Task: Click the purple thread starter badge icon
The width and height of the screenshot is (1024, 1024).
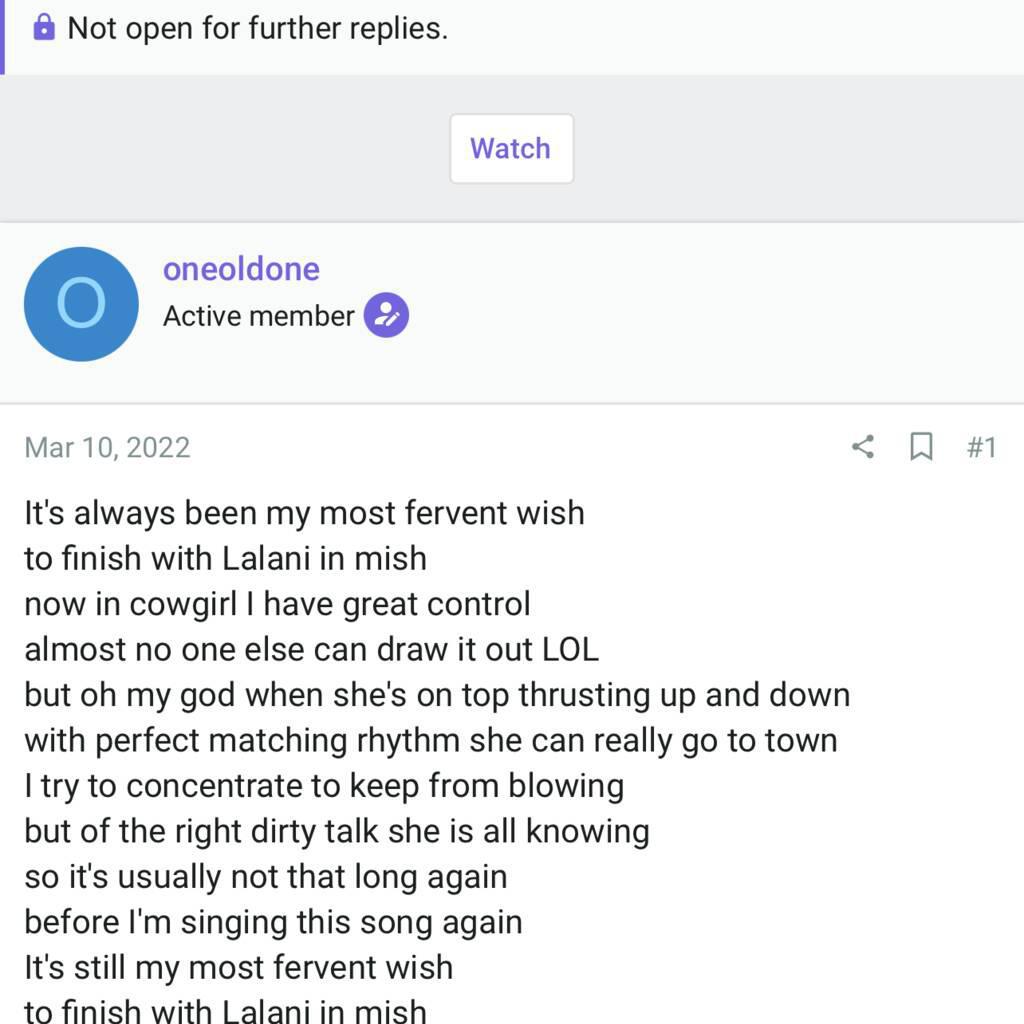Action: [x=386, y=316]
